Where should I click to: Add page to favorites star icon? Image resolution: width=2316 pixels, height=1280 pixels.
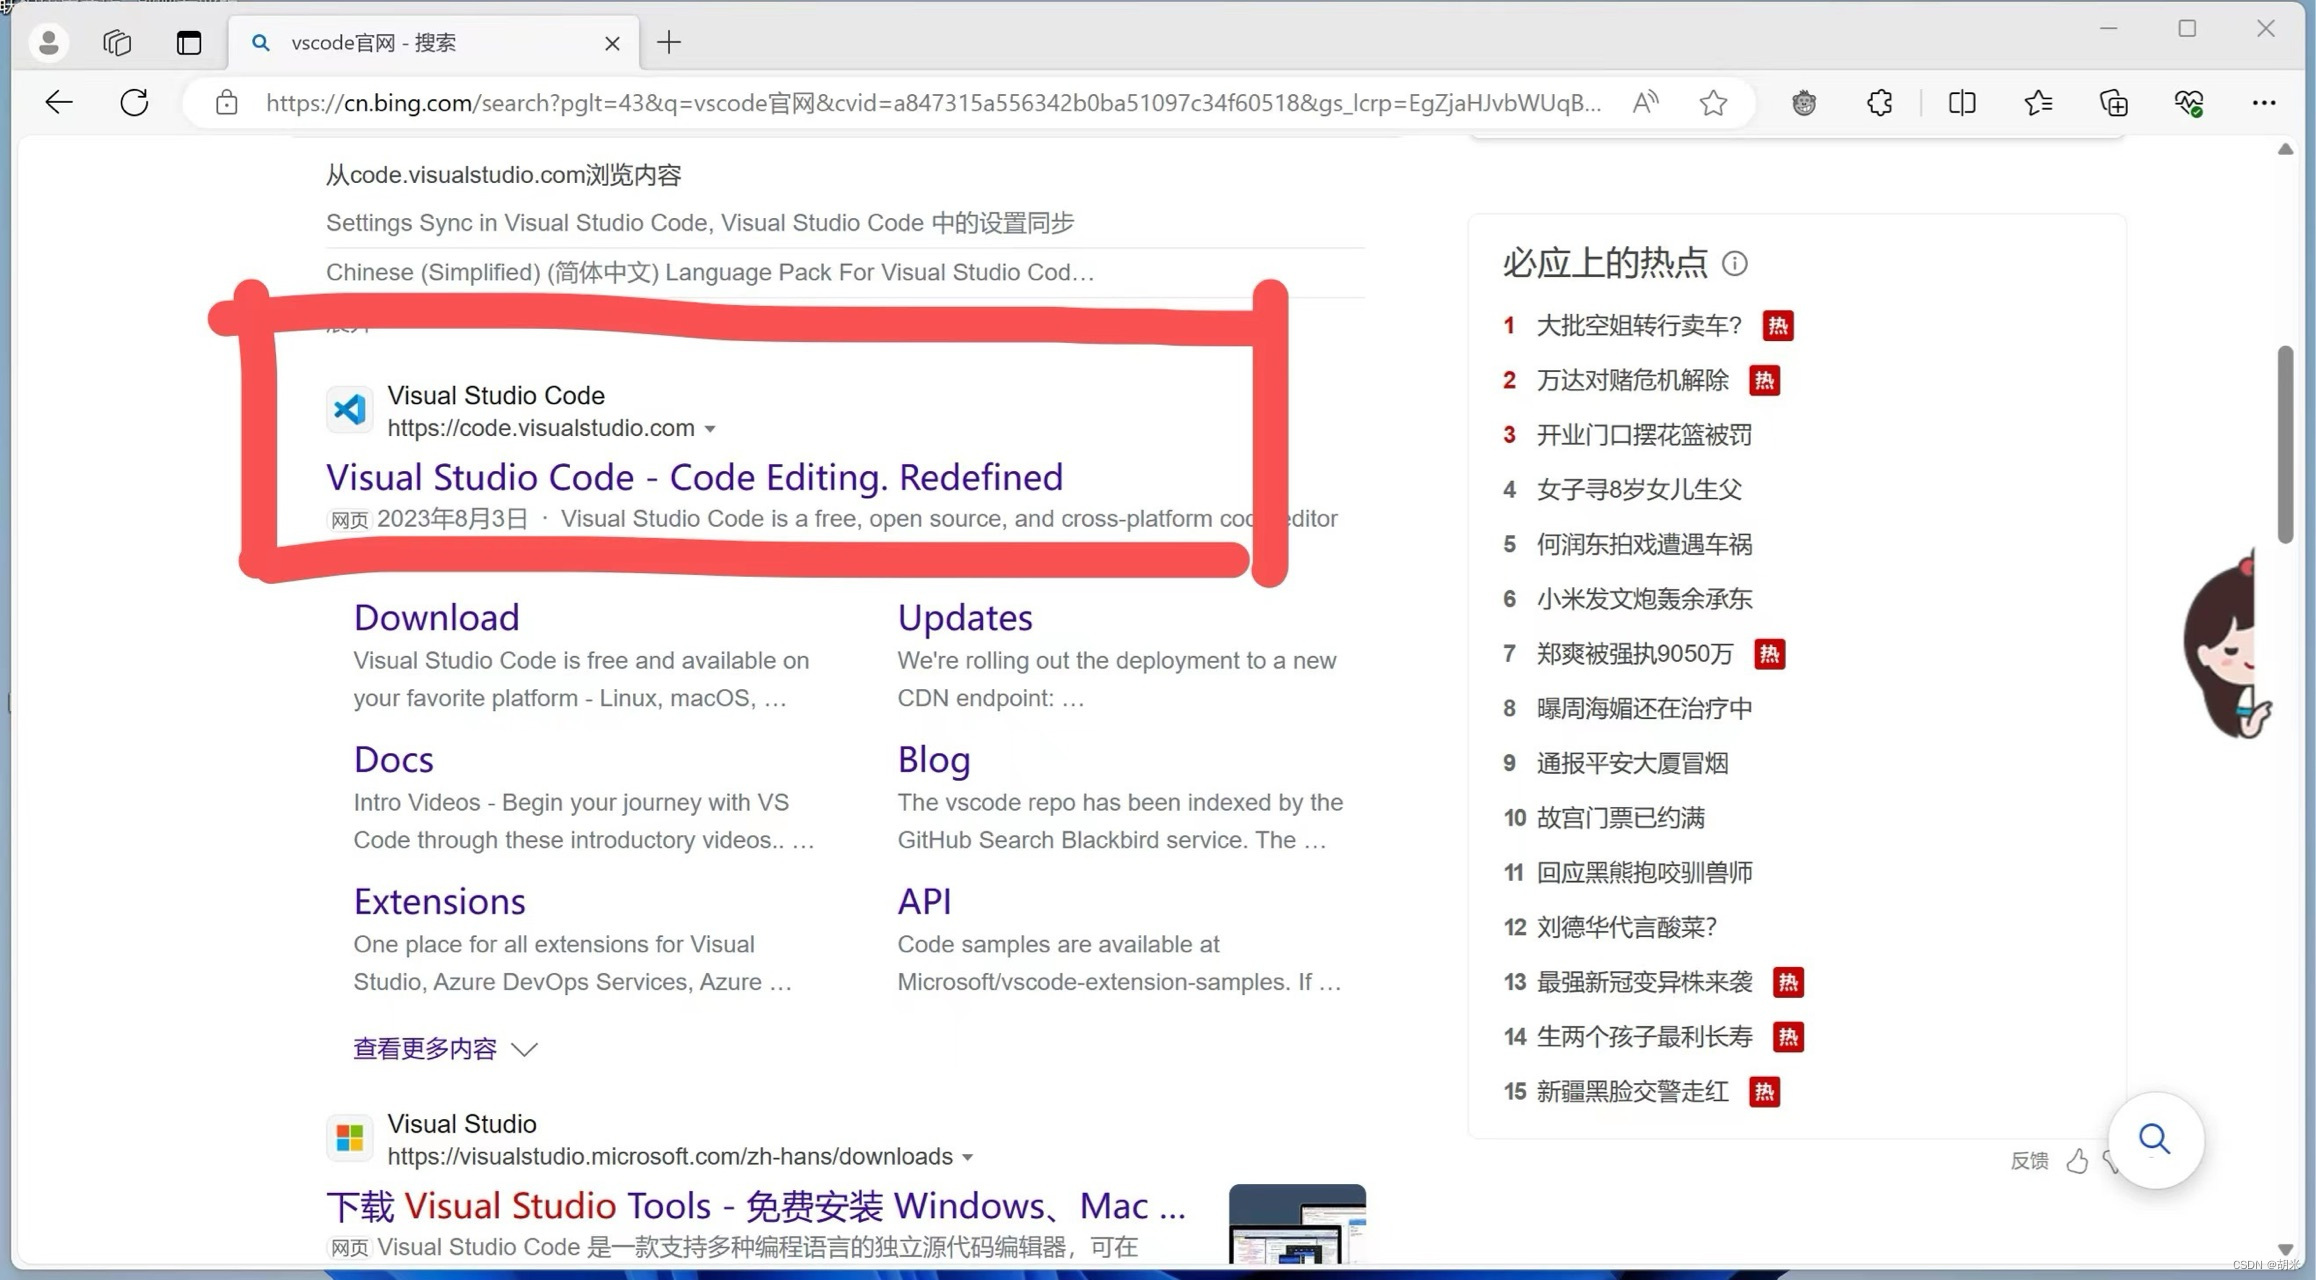pyautogui.click(x=1713, y=102)
